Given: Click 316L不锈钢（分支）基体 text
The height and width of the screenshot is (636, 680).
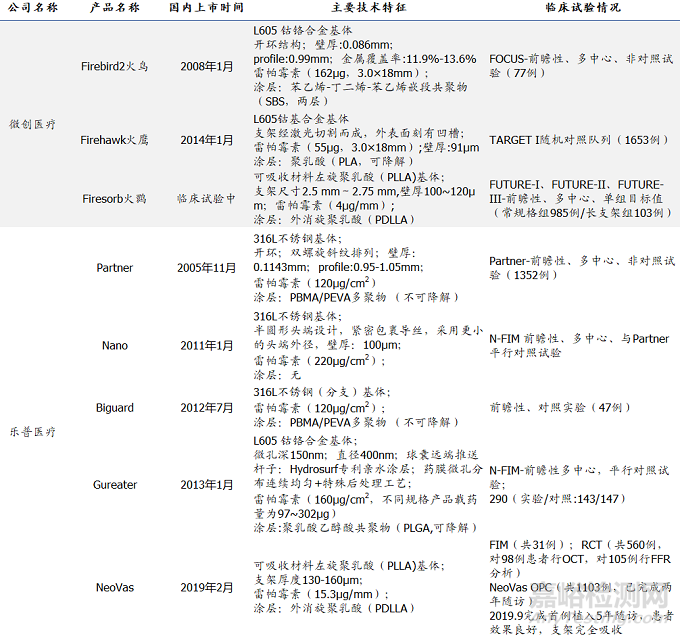Looking at the screenshot, I should point(322,392).
